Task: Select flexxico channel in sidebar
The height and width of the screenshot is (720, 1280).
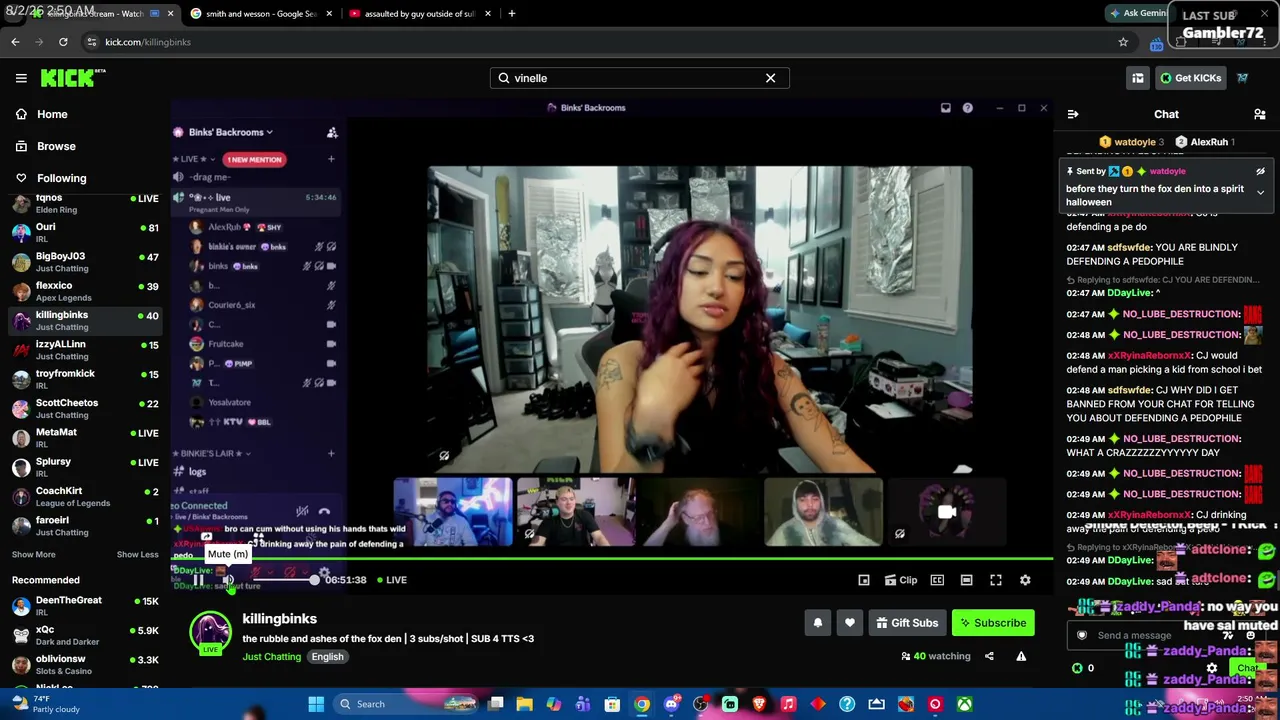Action: coord(85,291)
